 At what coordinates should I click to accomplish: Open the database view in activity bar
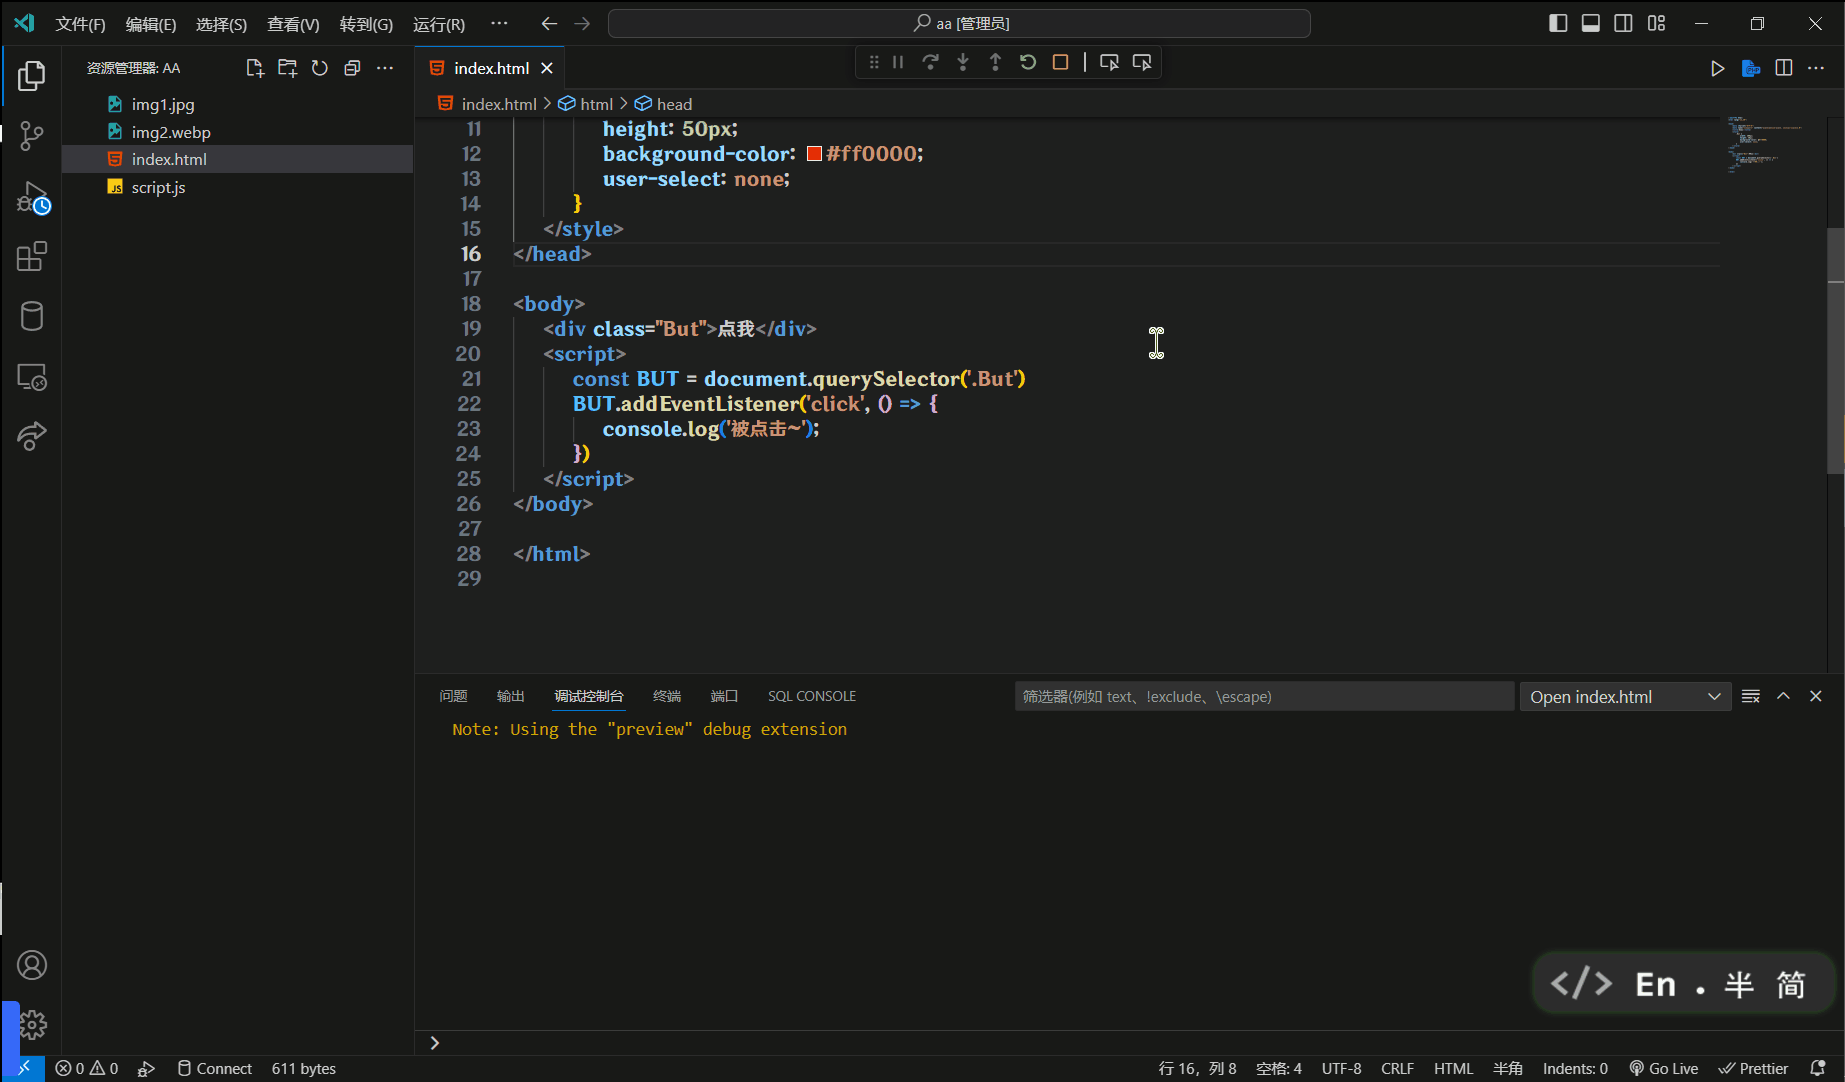tap(32, 317)
